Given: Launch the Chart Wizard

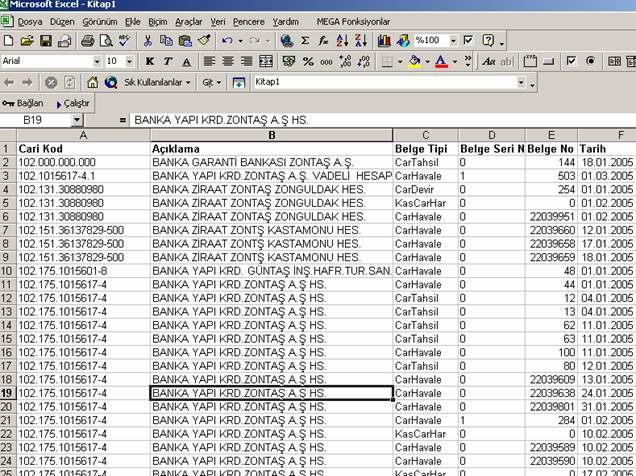Looking at the screenshot, I should 384,41.
